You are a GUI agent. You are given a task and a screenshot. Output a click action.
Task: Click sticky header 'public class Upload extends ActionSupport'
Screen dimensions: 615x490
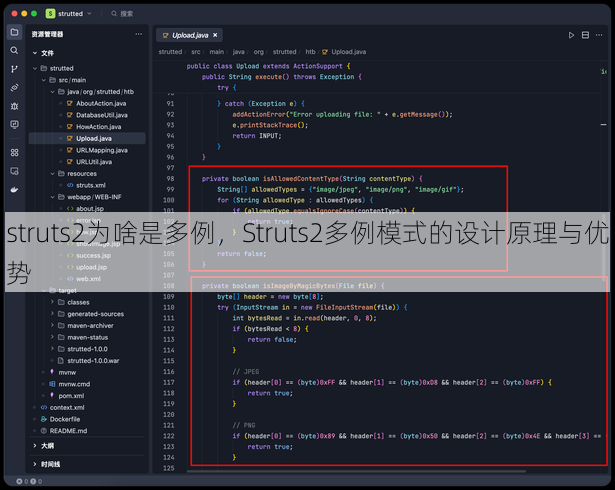268,66
